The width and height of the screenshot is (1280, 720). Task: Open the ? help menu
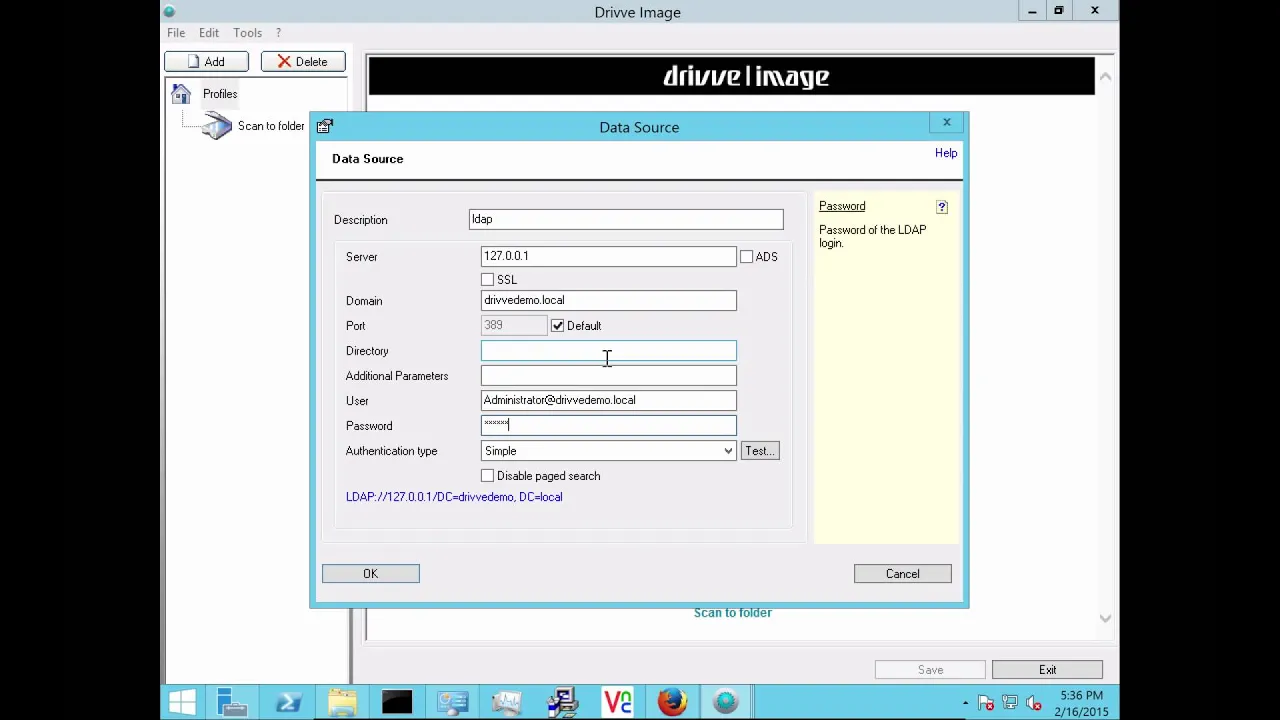(278, 33)
